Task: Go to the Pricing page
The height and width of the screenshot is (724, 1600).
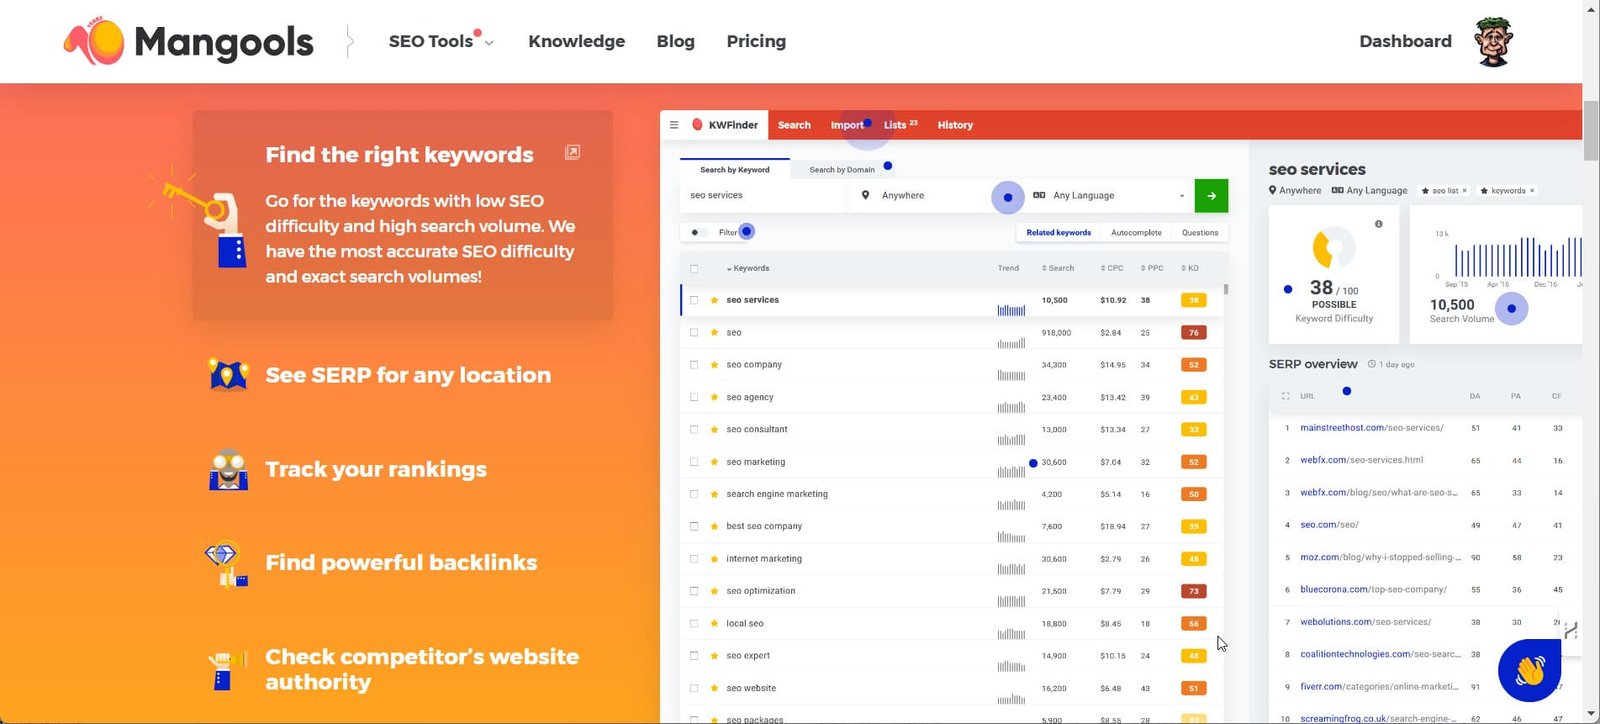Action: [756, 41]
